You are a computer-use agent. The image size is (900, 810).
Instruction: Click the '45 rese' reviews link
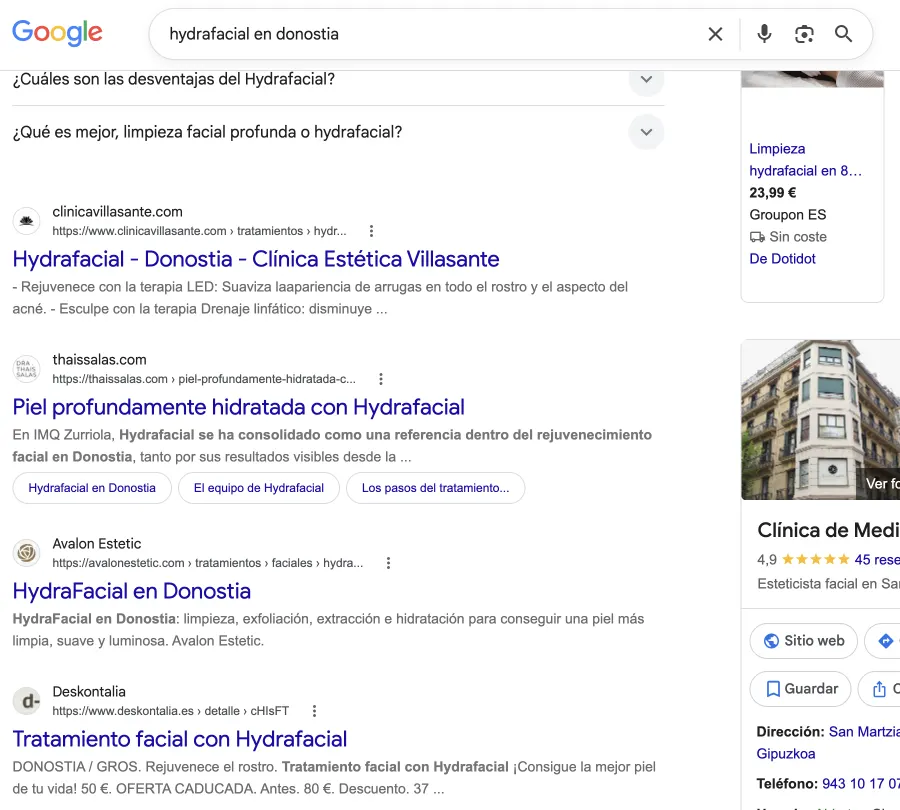coord(877,559)
